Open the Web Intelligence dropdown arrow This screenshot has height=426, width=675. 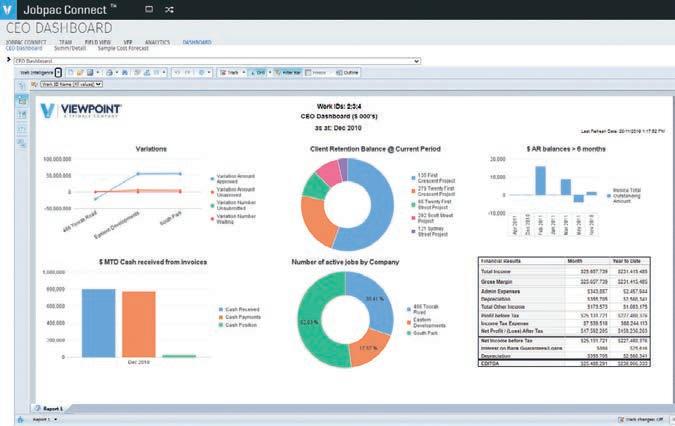(59, 73)
